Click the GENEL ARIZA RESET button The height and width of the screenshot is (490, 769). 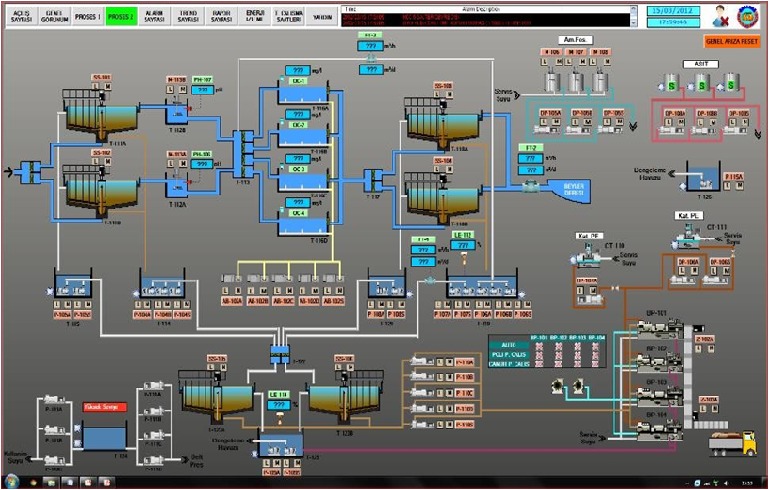tap(732, 42)
